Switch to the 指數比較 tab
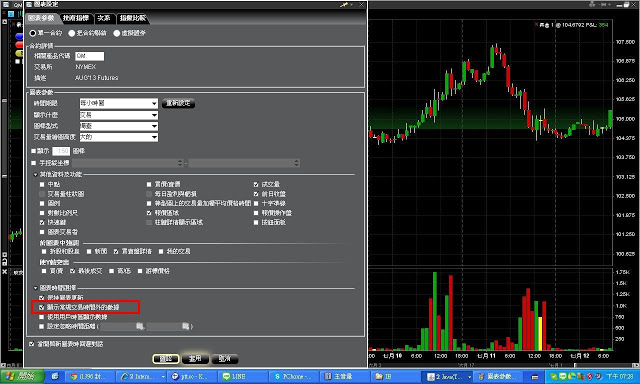The width and height of the screenshot is (640, 384). tap(133, 18)
